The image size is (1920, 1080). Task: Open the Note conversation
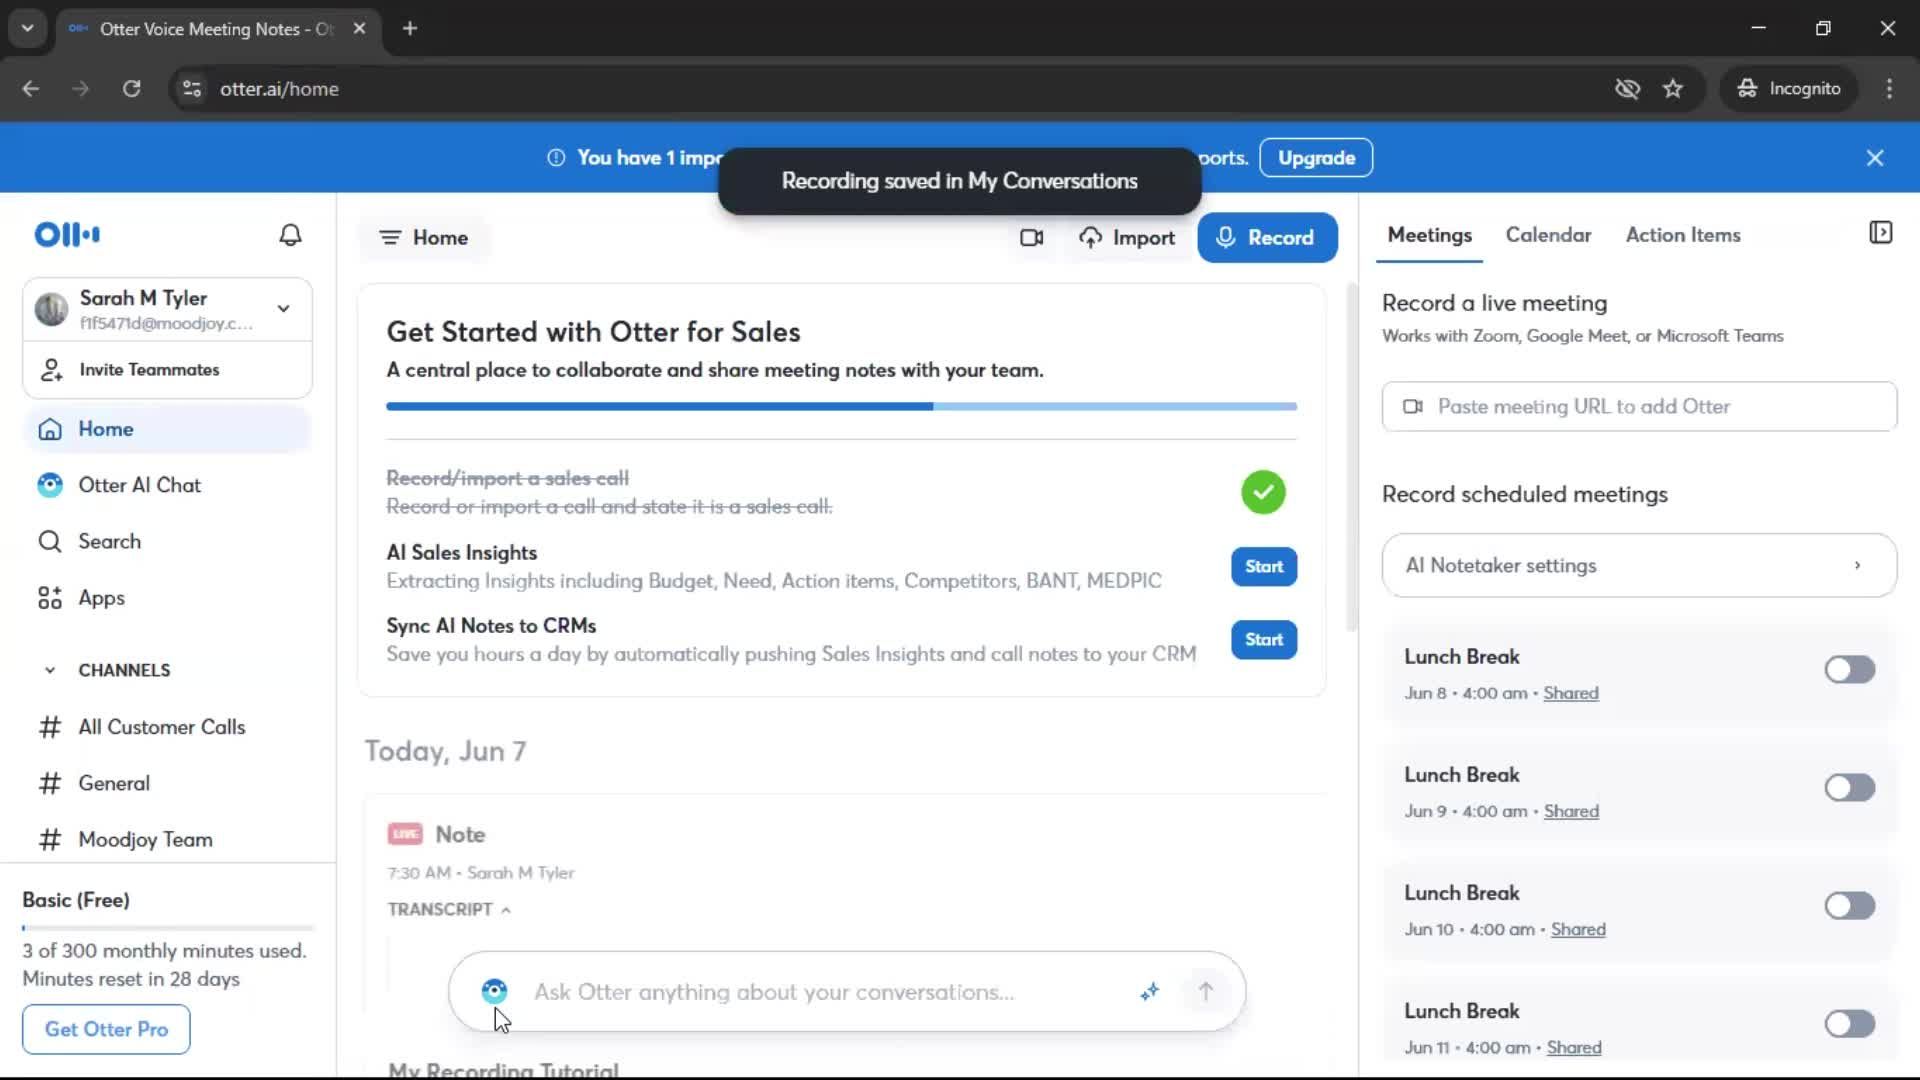(x=460, y=834)
